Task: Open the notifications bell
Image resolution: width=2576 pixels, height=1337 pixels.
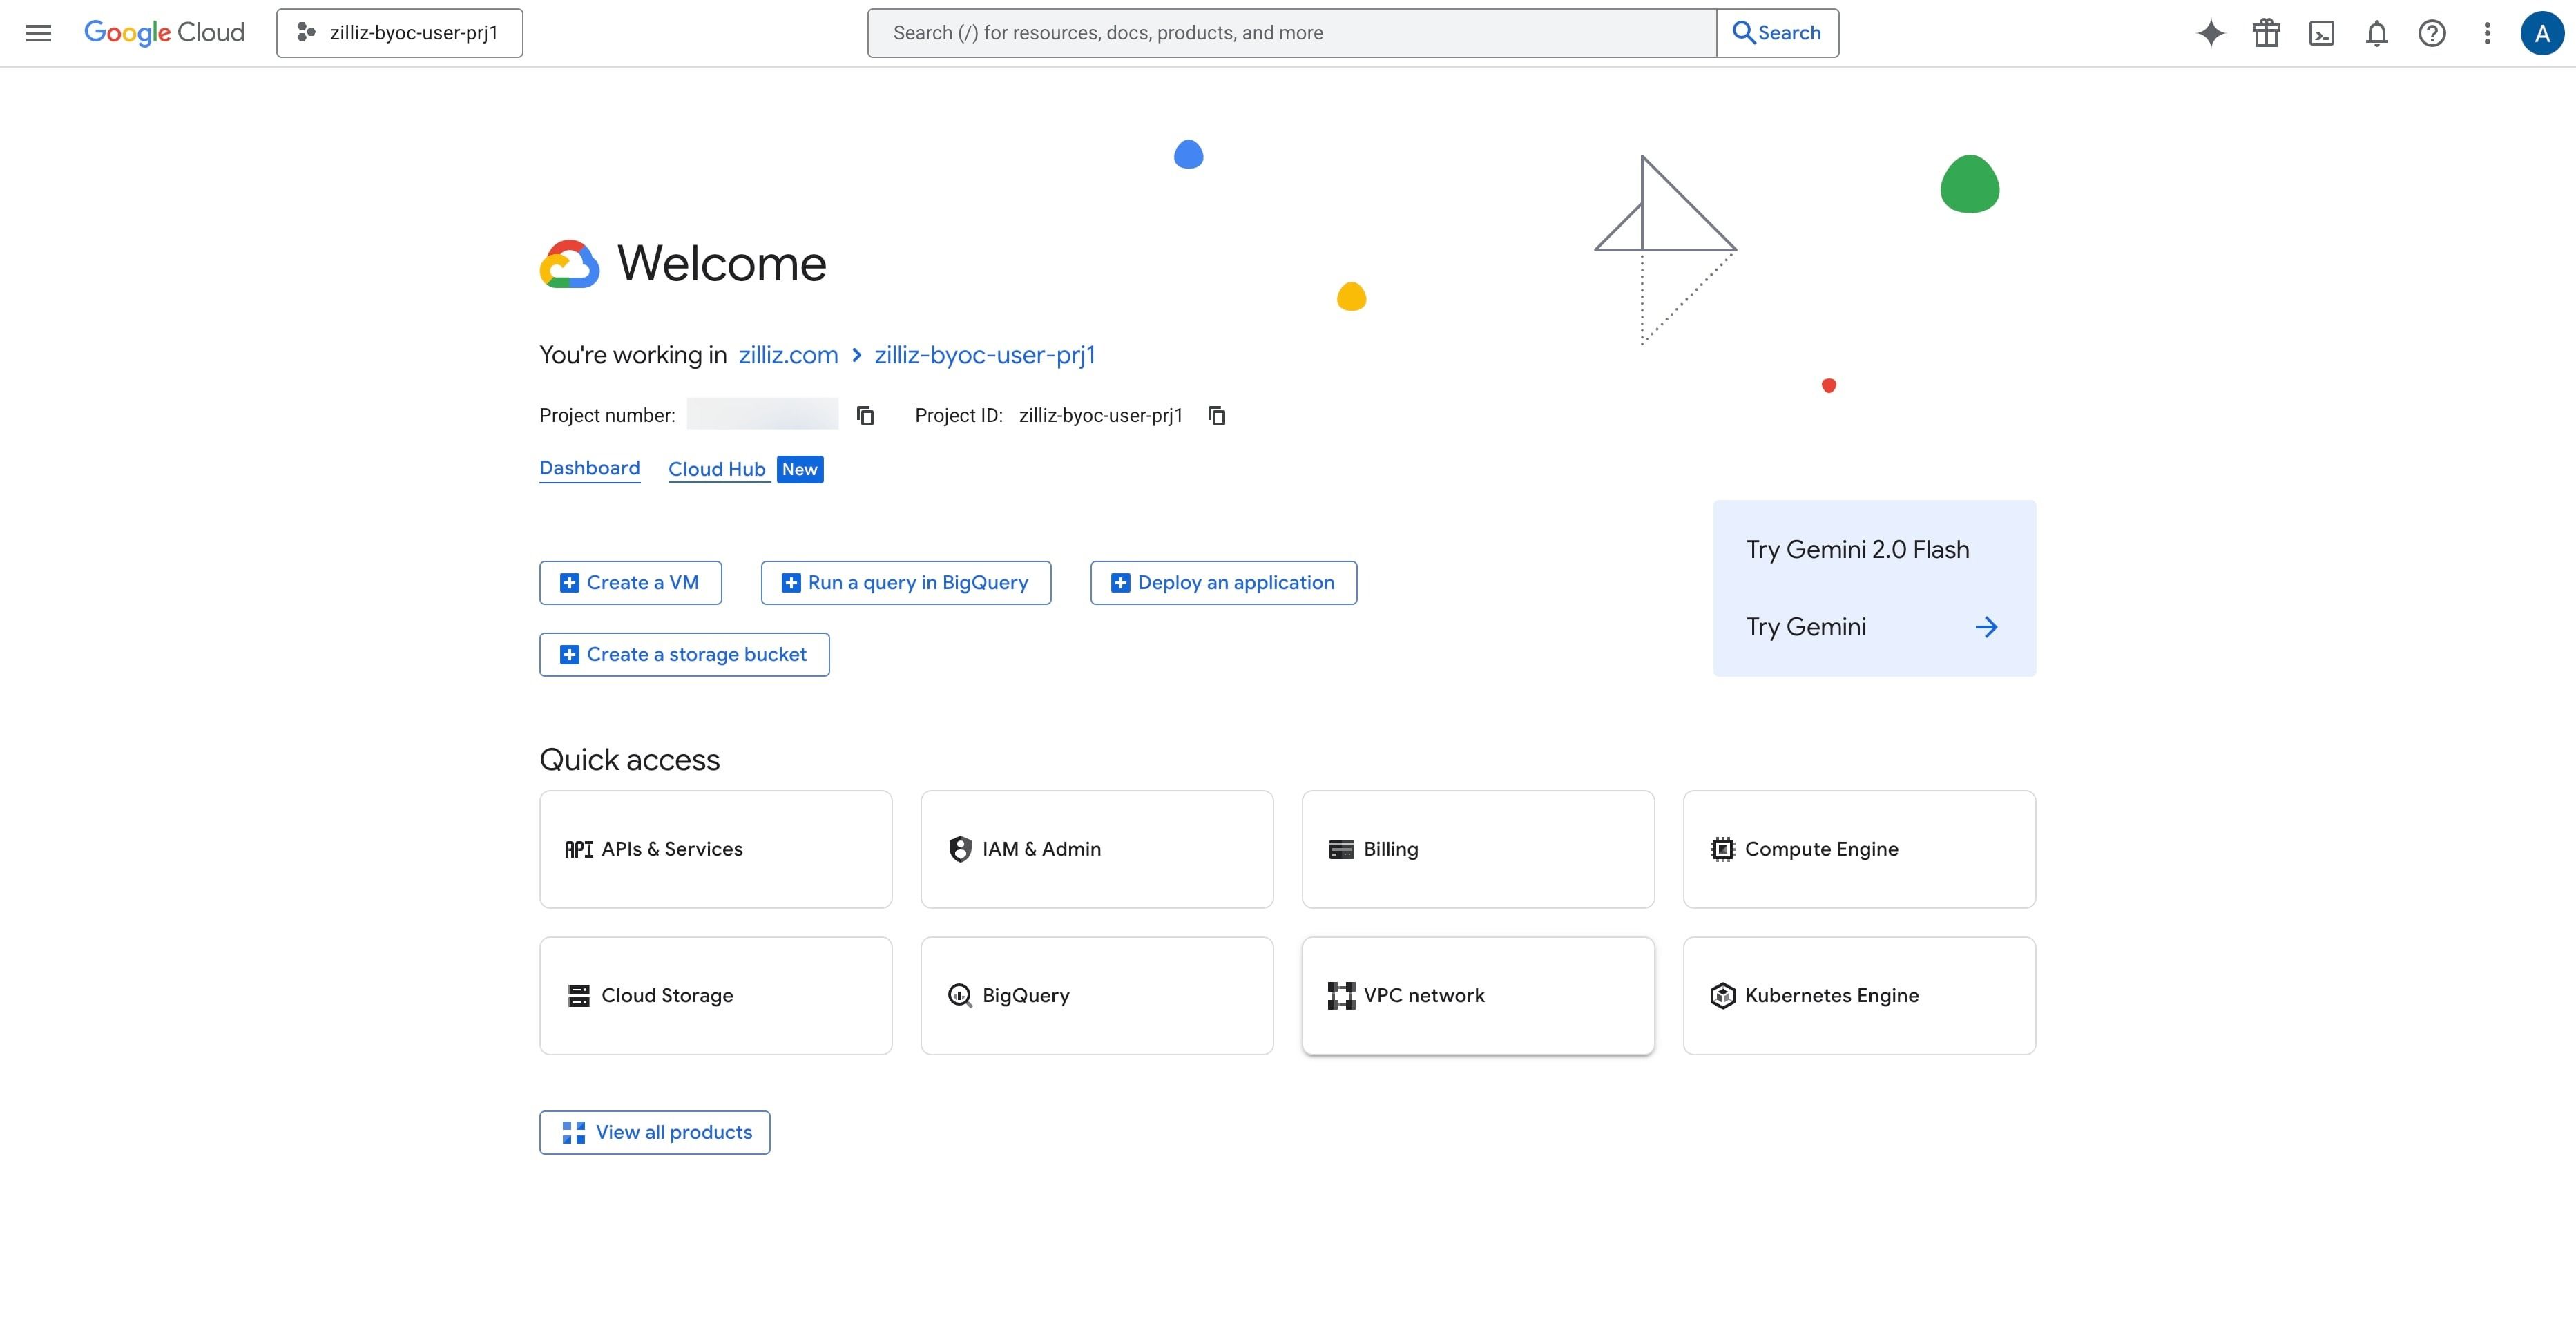Action: (x=2377, y=33)
